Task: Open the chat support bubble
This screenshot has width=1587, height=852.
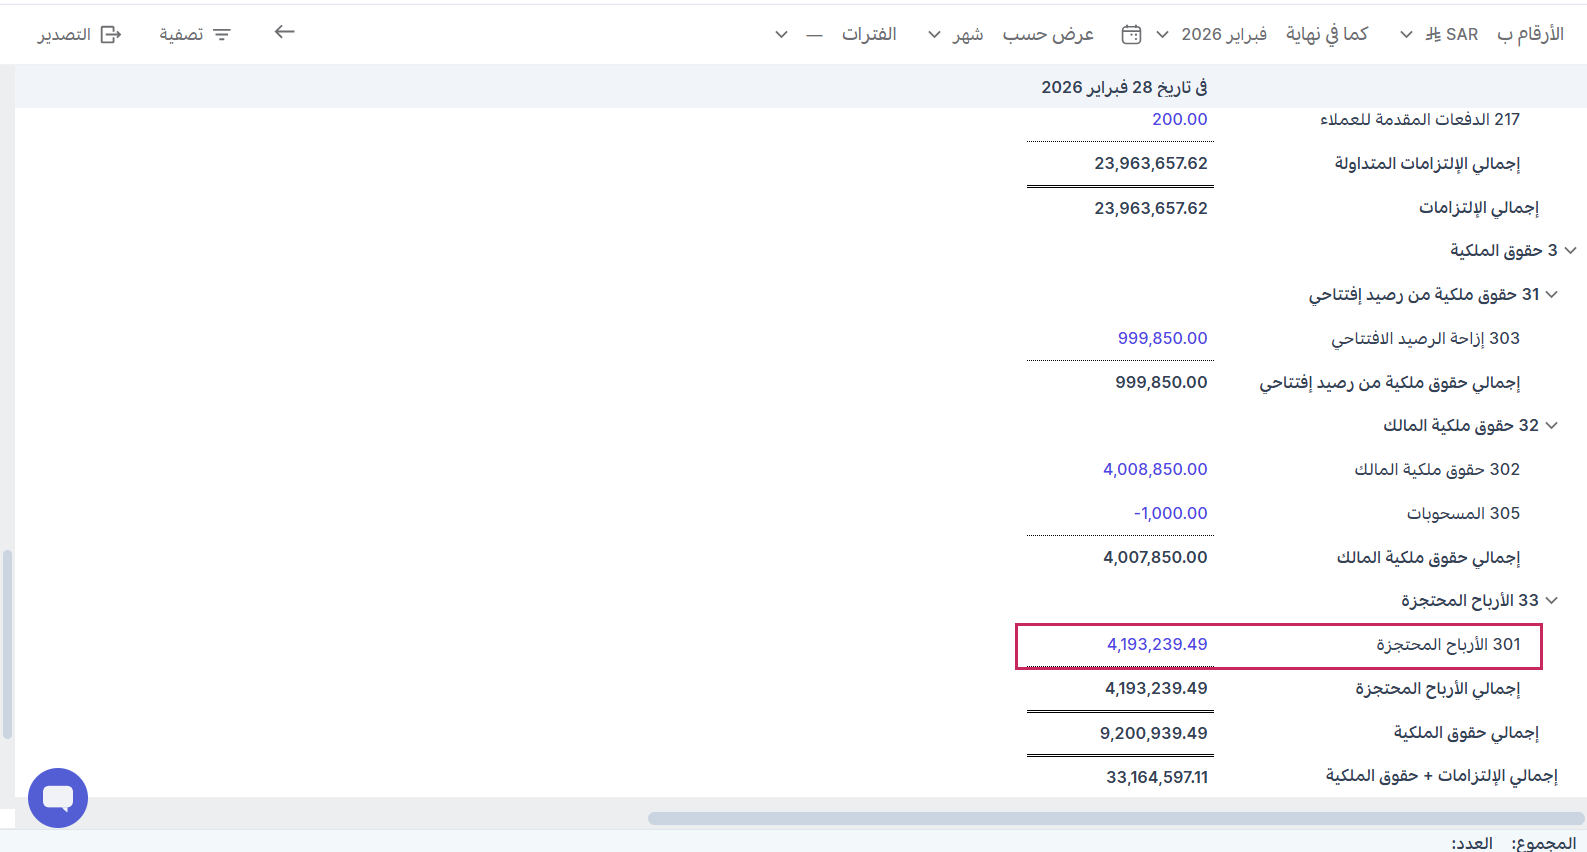Action: click(x=58, y=797)
